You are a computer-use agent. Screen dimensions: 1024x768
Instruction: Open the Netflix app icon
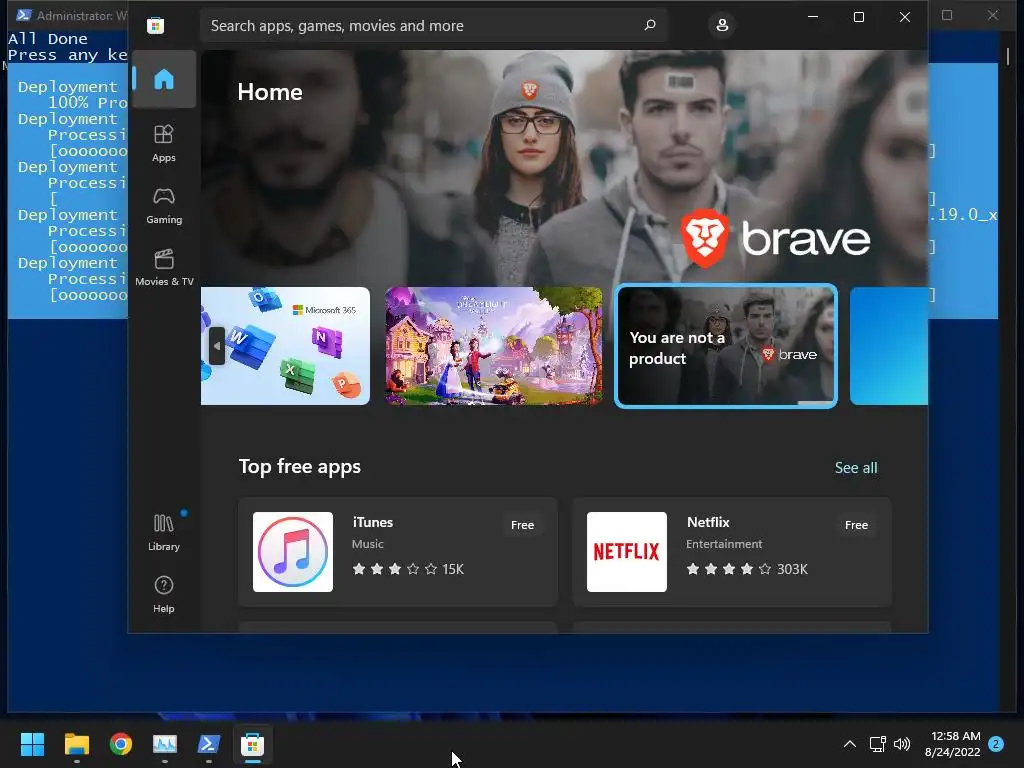click(627, 552)
